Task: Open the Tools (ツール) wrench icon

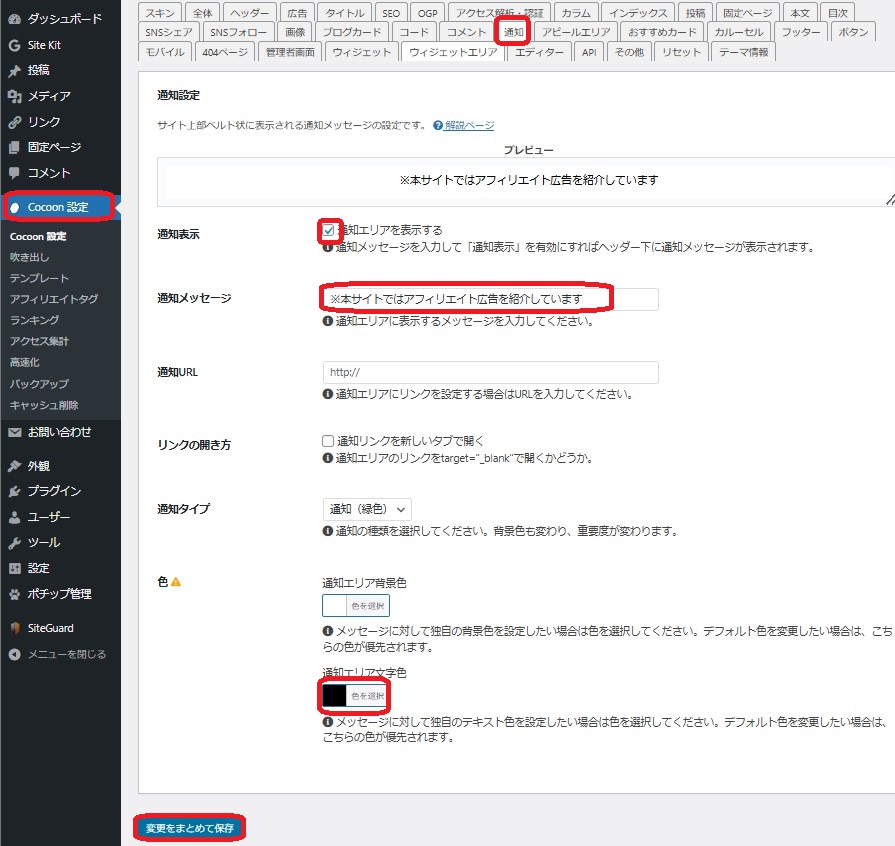Action: point(14,543)
